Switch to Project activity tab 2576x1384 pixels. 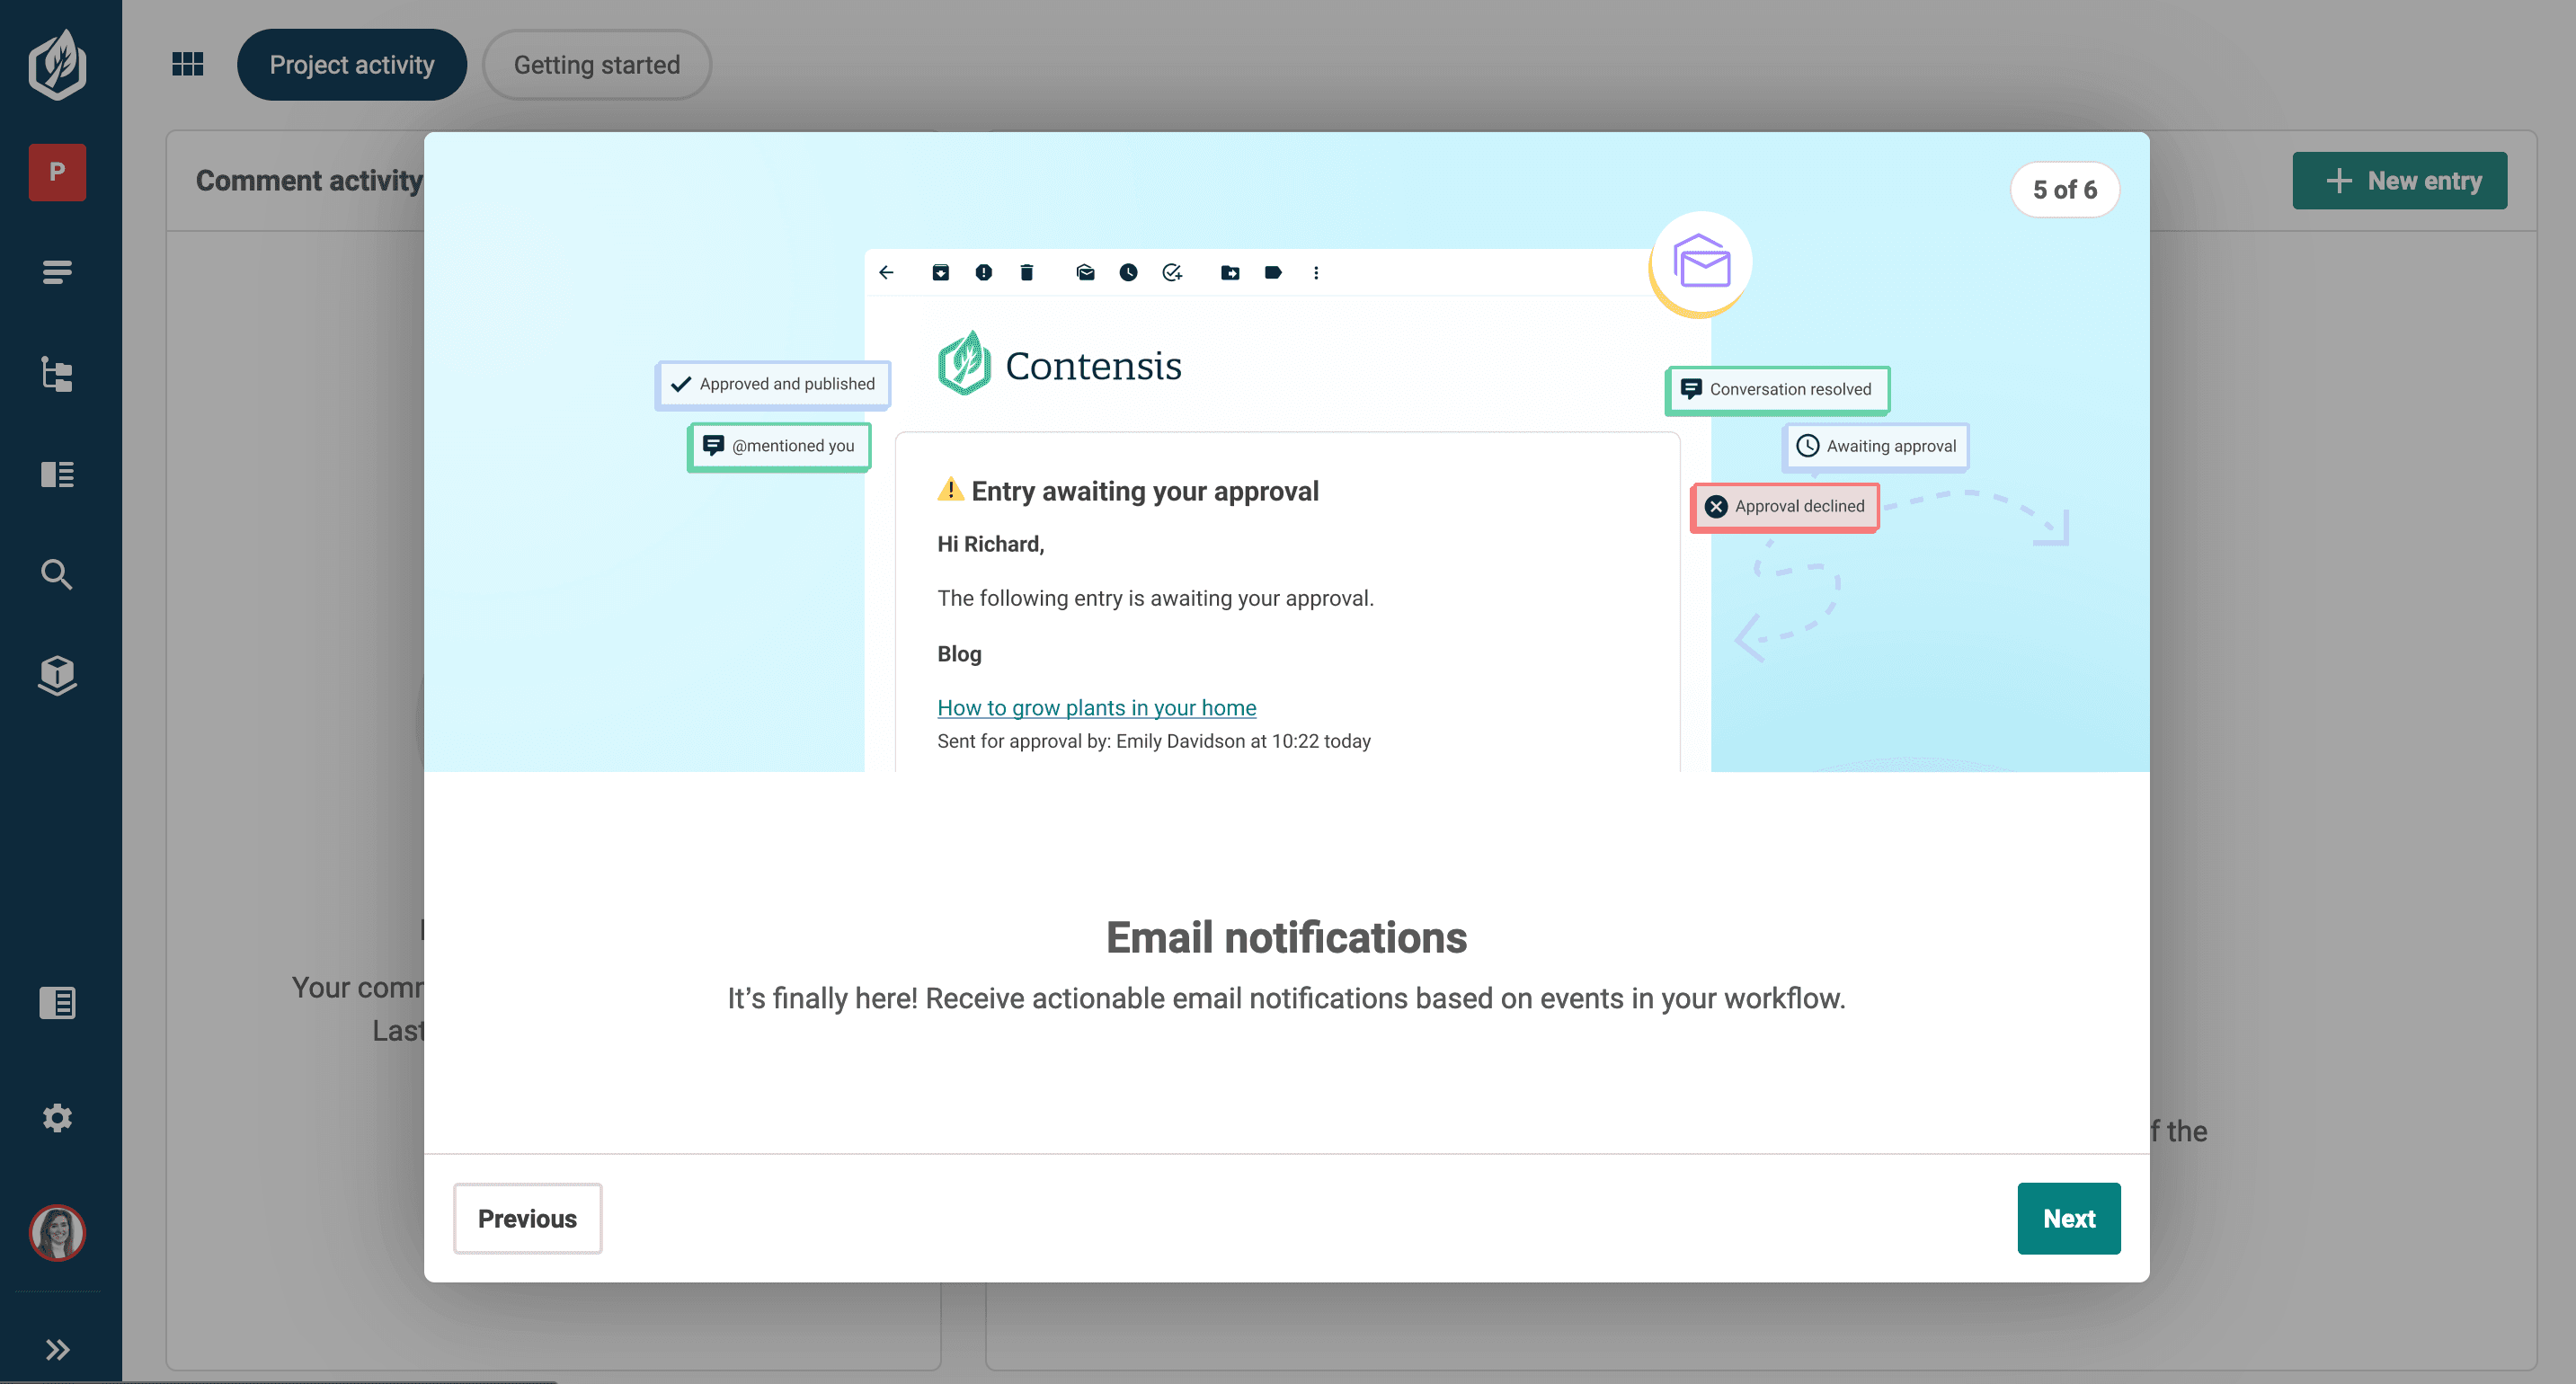coord(351,65)
